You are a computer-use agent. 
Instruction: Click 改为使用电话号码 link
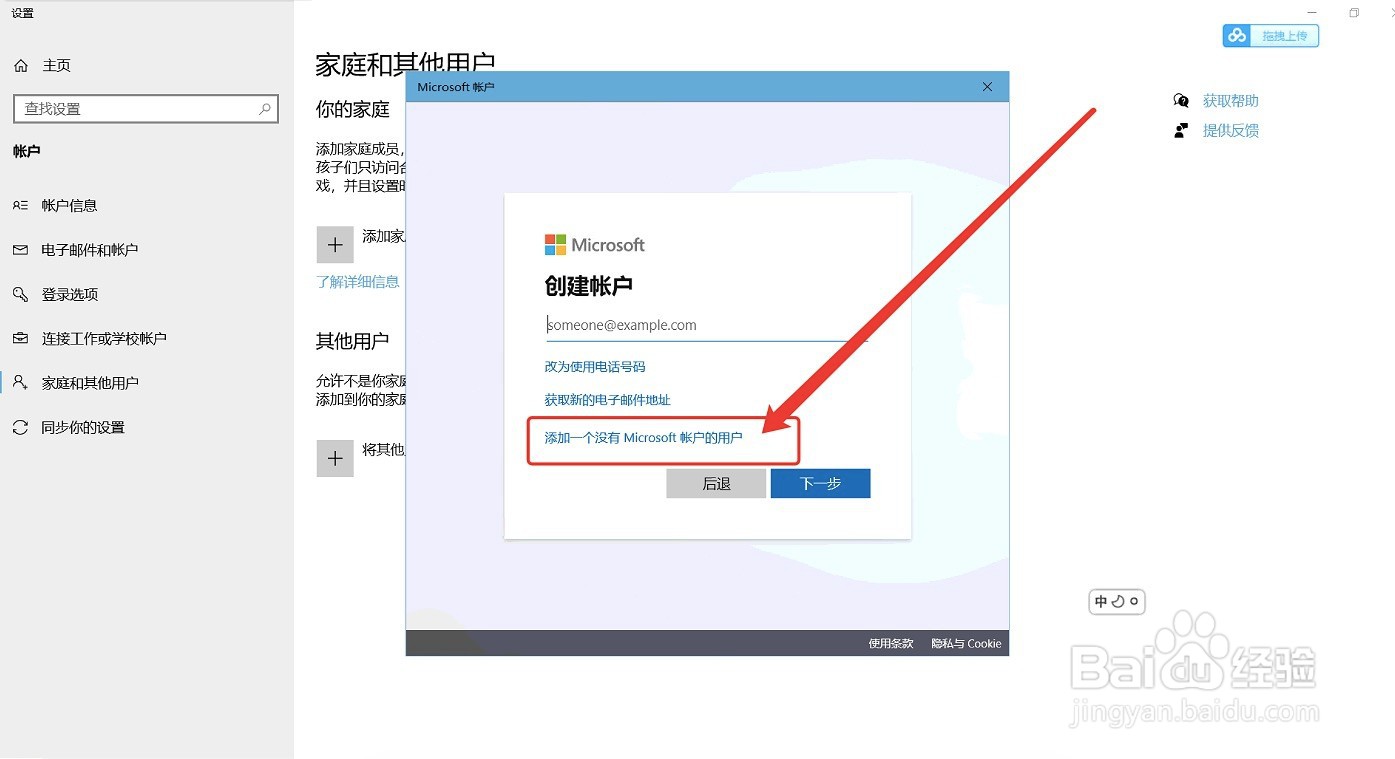tap(595, 367)
